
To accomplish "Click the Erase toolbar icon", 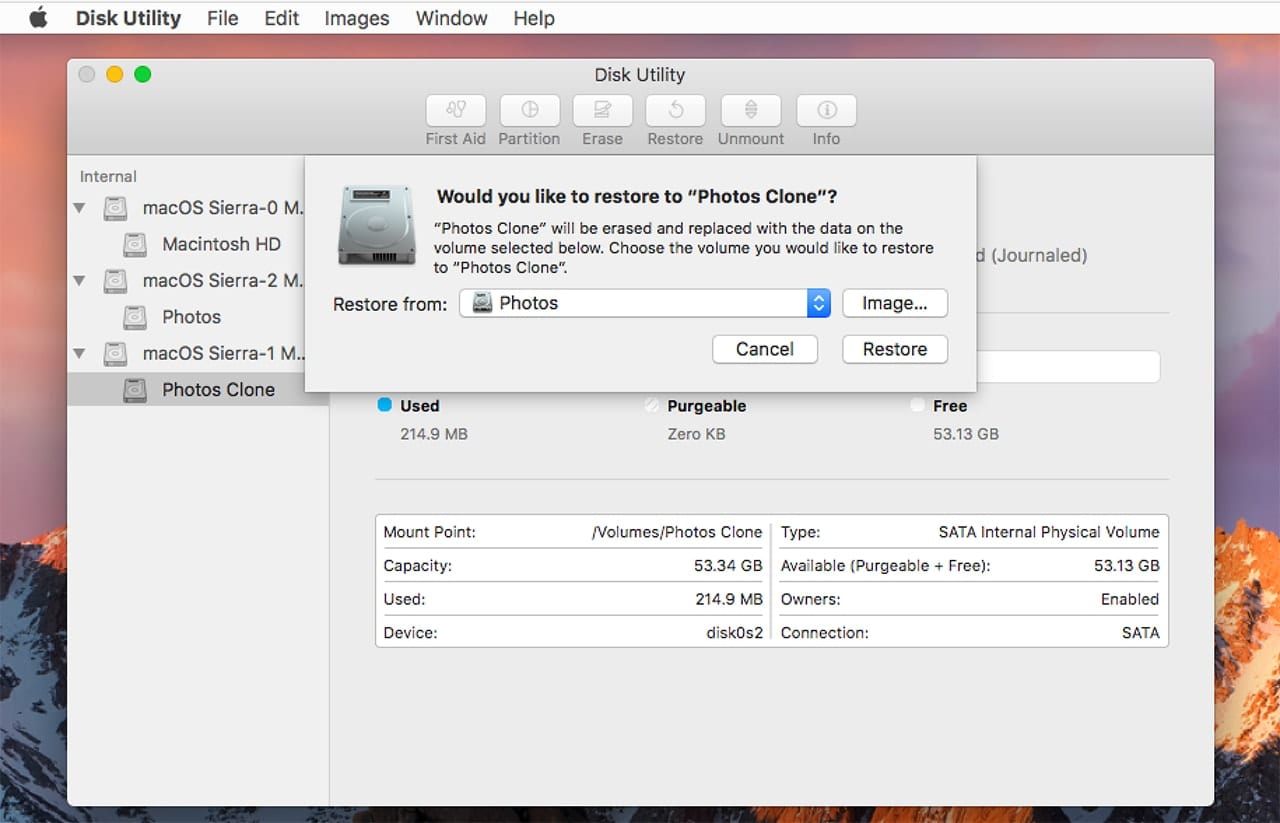I will coord(602,111).
